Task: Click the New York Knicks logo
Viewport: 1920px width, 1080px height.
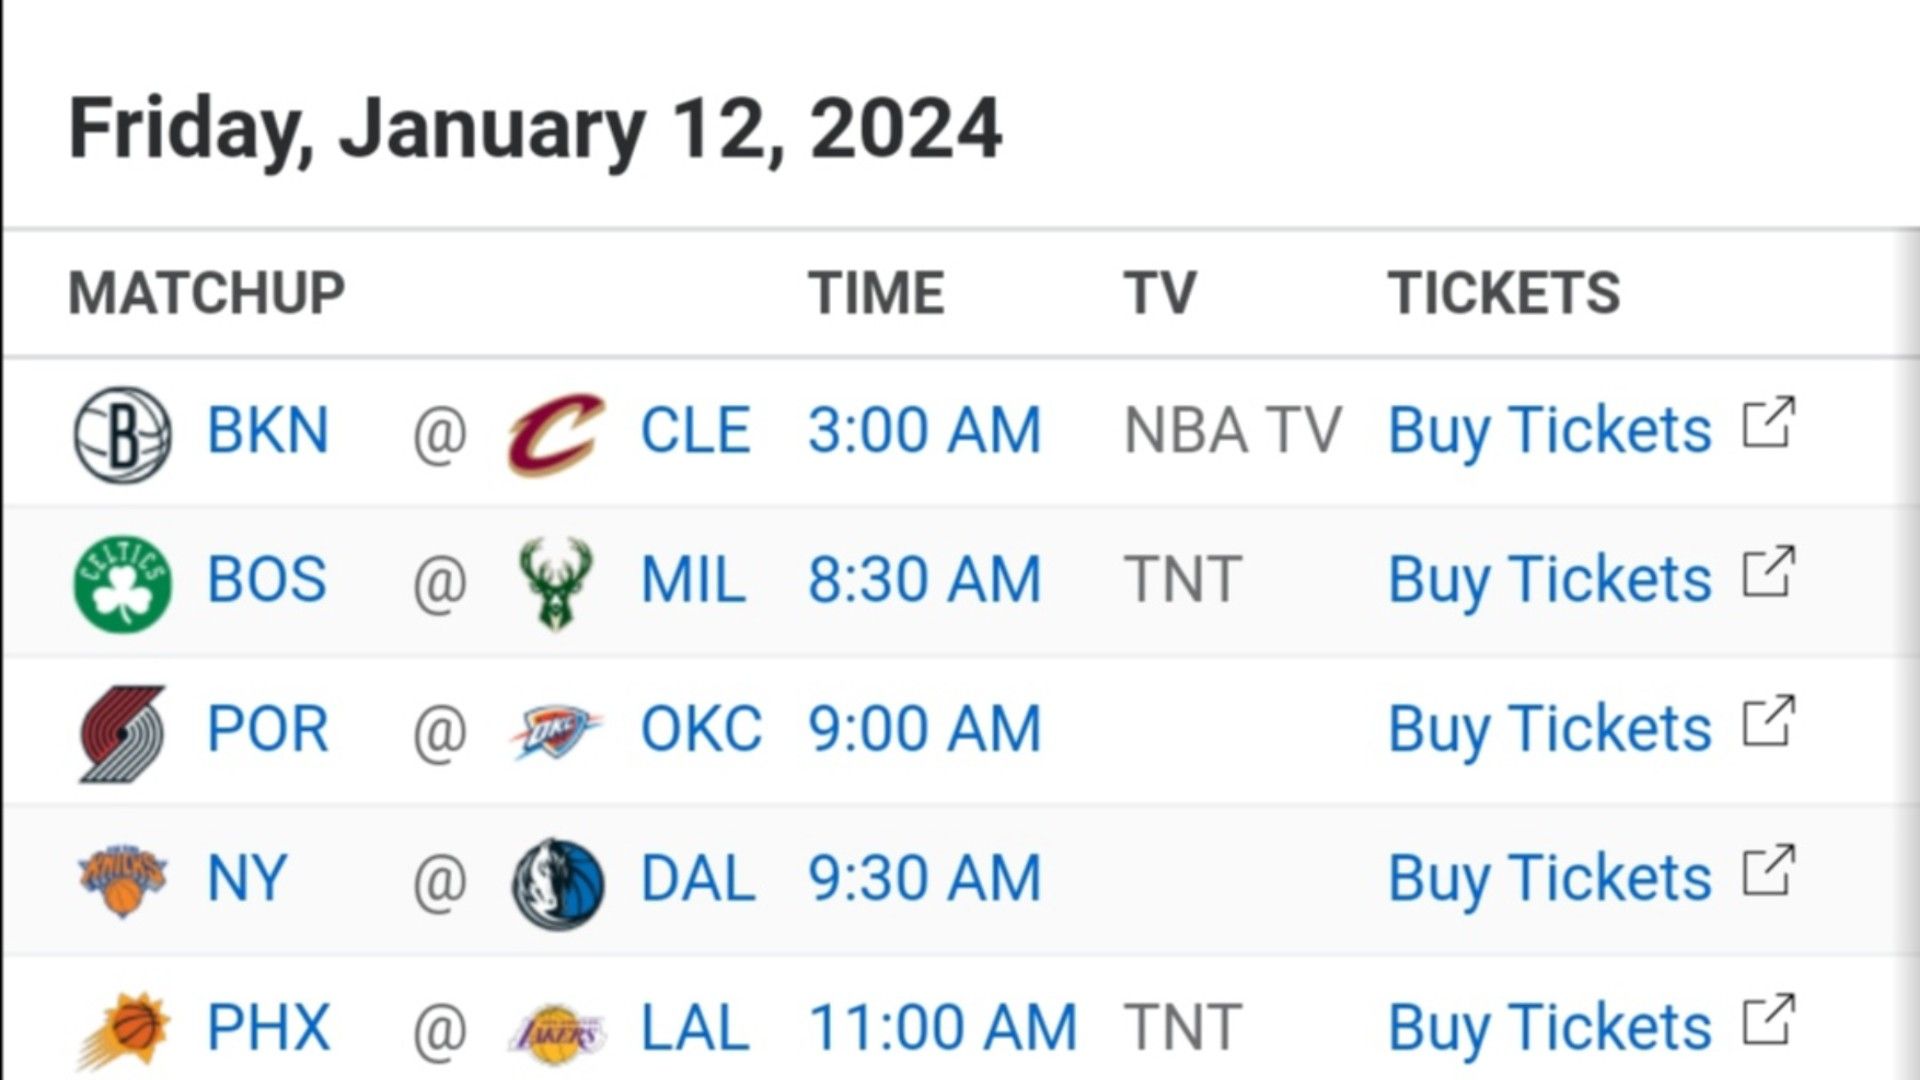Action: click(123, 881)
